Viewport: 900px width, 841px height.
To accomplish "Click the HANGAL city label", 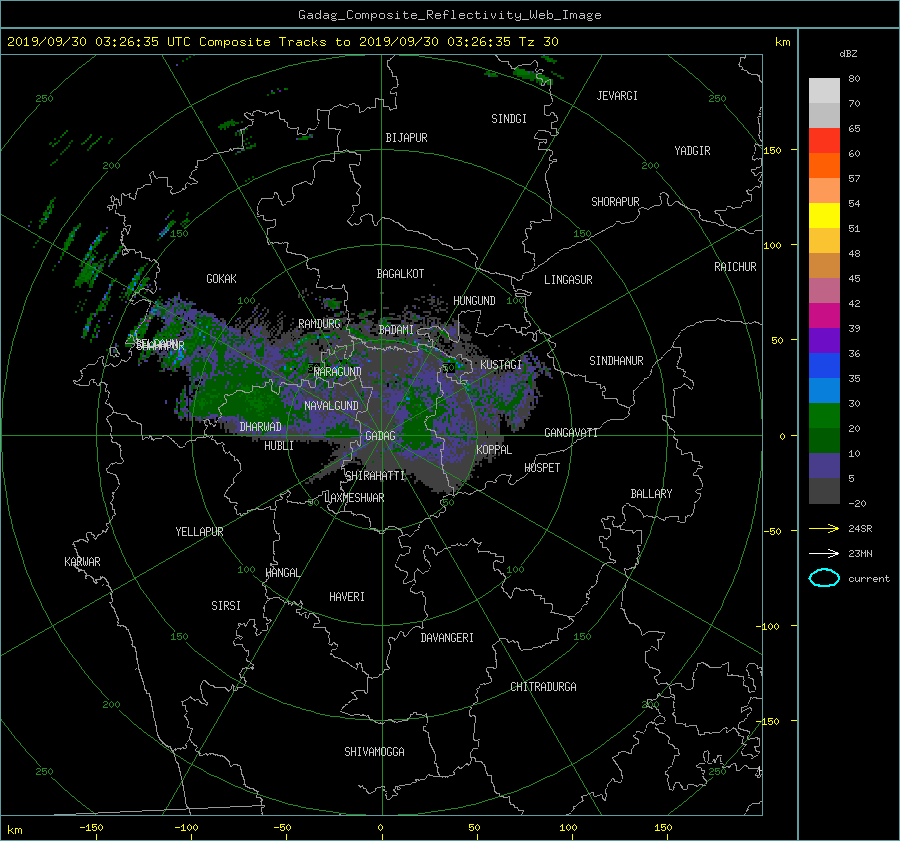I will tap(282, 573).
